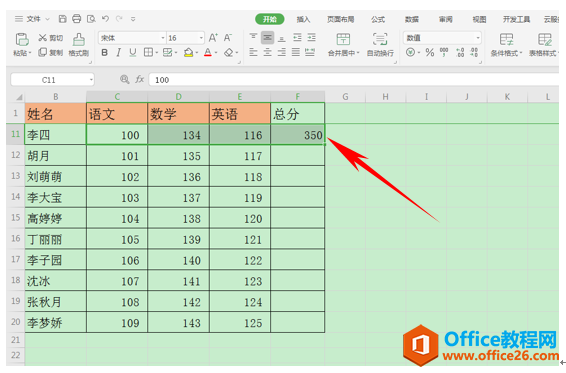Expand the Name Box C11 dropdown
This screenshot has height=373, width=566.
point(91,80)
